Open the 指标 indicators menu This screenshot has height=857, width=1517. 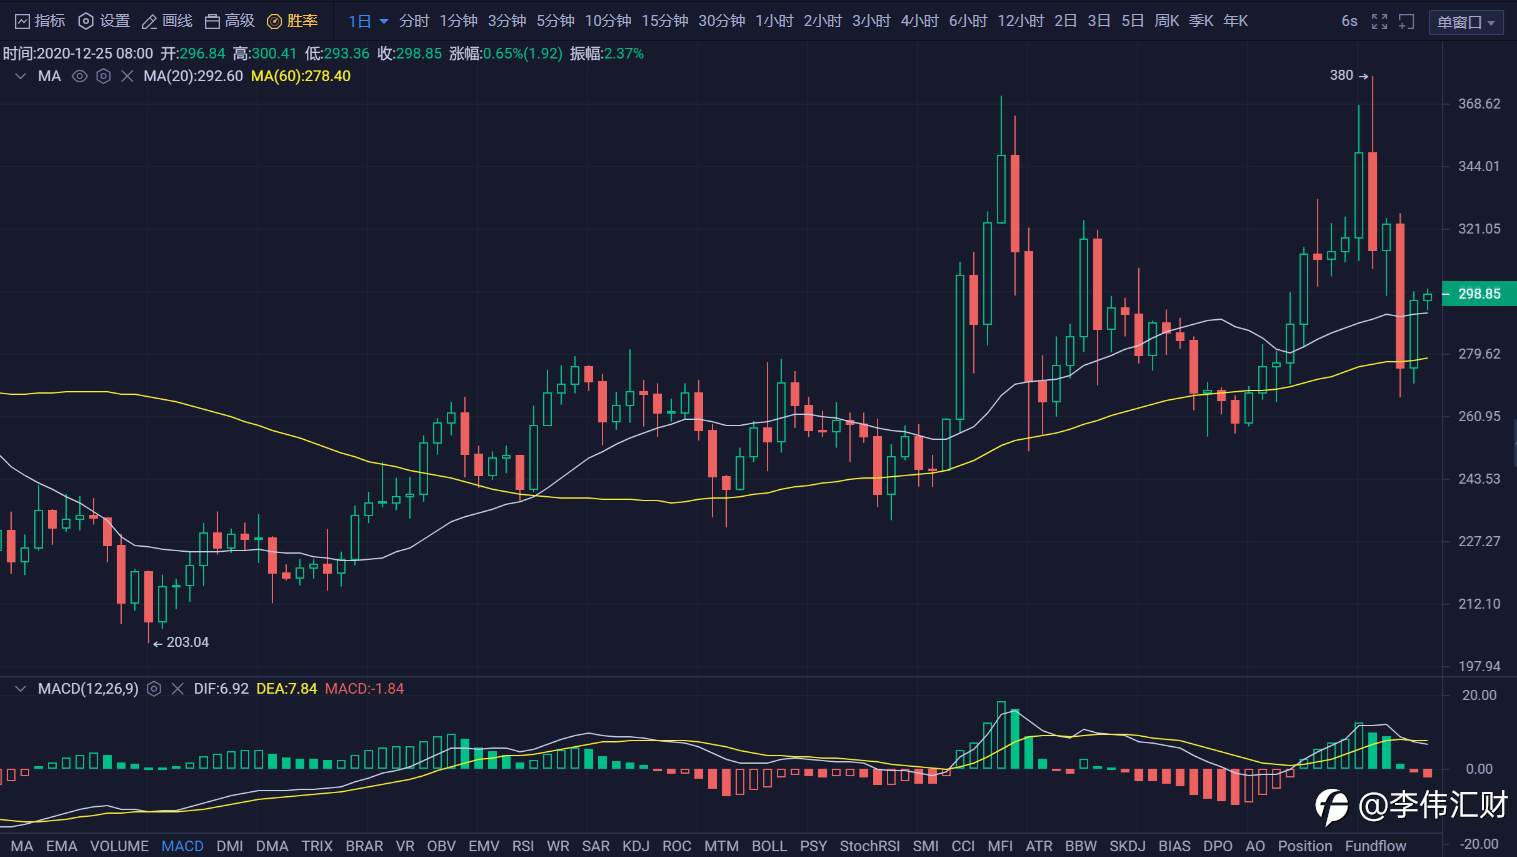pyautogui.click(x=40, y=21)
